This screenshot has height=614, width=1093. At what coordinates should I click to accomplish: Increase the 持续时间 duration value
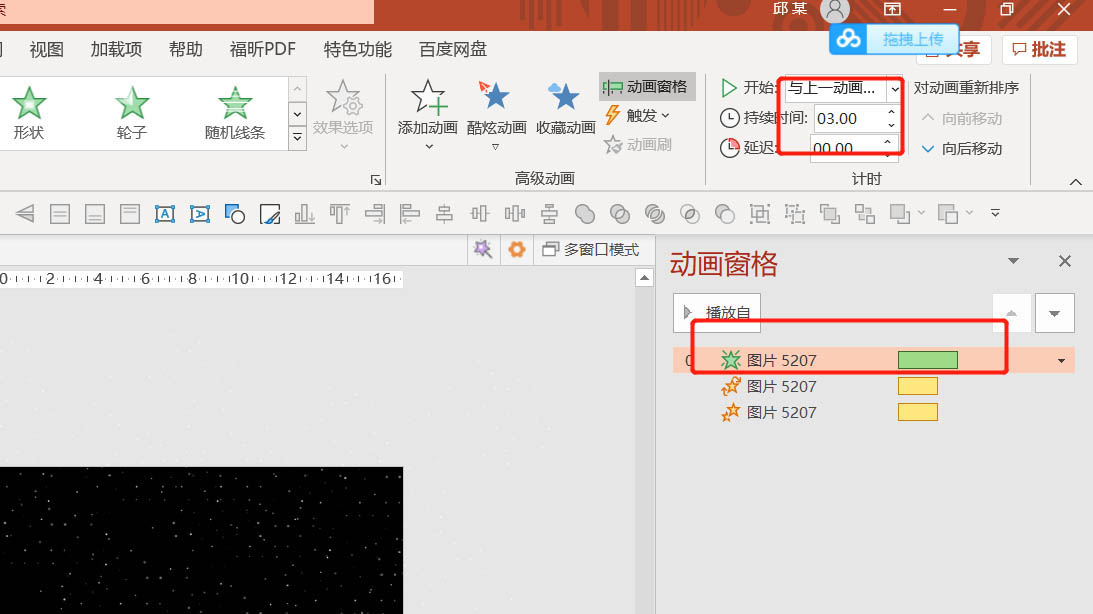coord(892,112)
